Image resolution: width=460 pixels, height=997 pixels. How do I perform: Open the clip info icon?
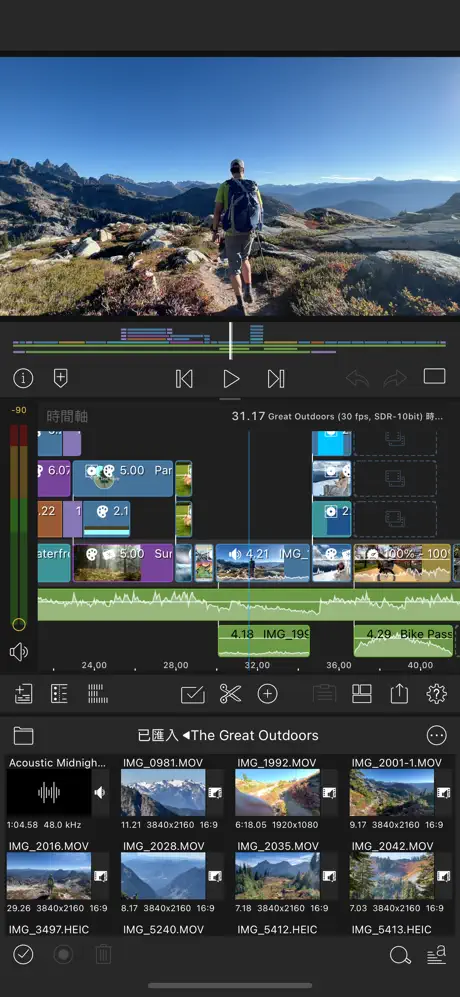(x=23, y=378)
